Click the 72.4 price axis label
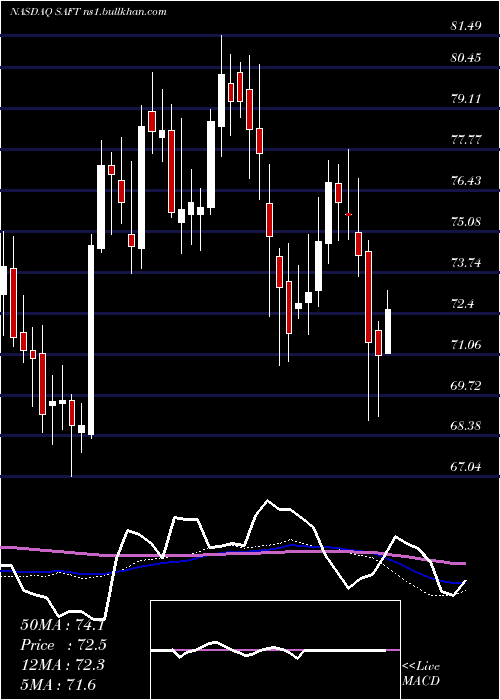The width and height of the screenshot is (500, 700). point(464,304)
